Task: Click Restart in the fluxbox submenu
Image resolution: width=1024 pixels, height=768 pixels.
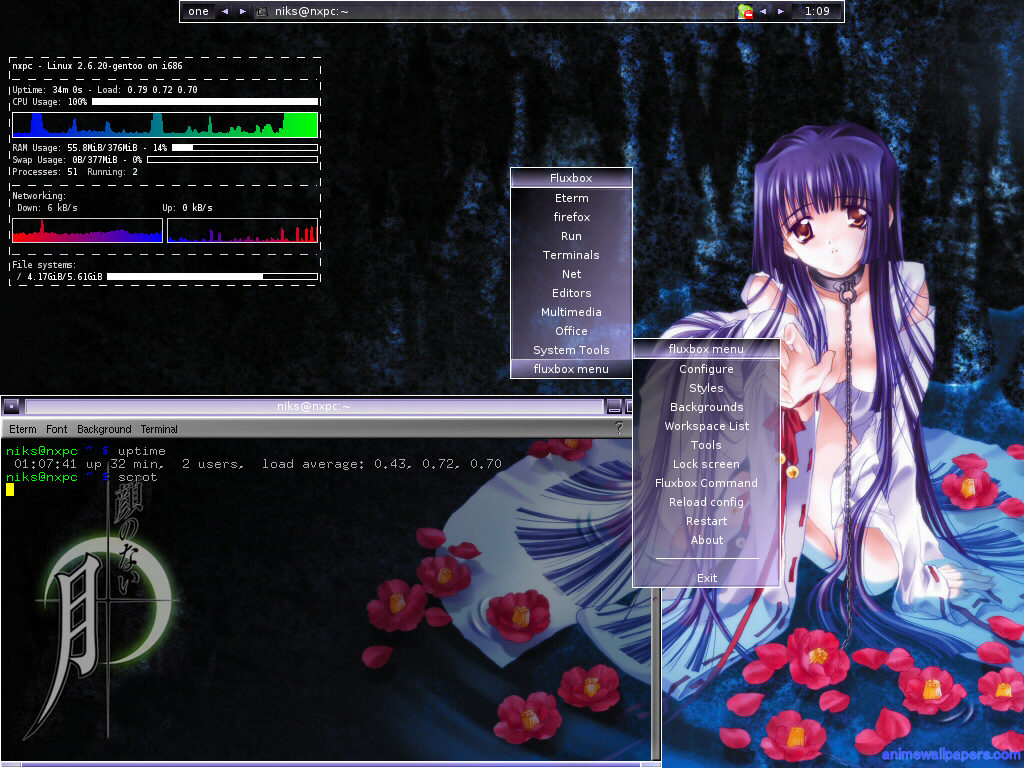Action: pyautogui.click(x=706, y=520)
